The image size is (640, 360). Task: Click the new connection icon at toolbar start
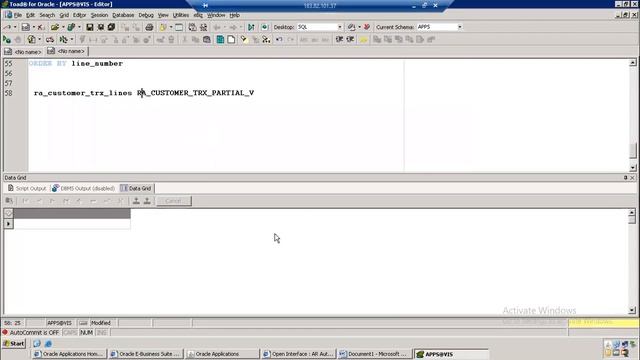8,27
